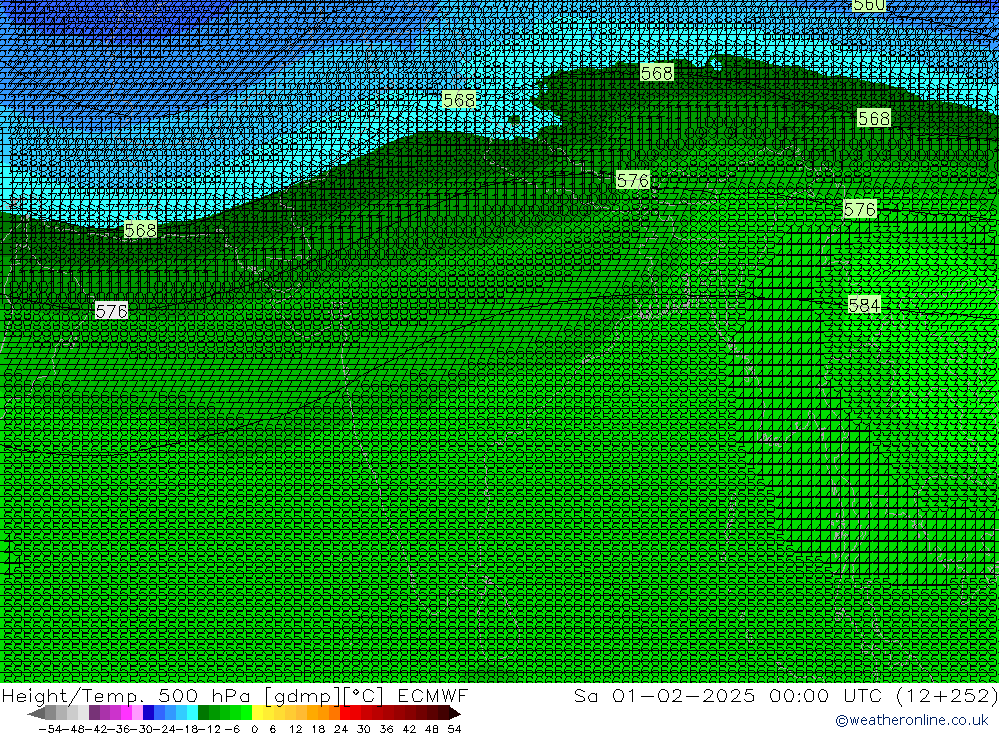Click the '0' legend value
The height and width of the screenshot is (733, 1000).
click(254, 729)
